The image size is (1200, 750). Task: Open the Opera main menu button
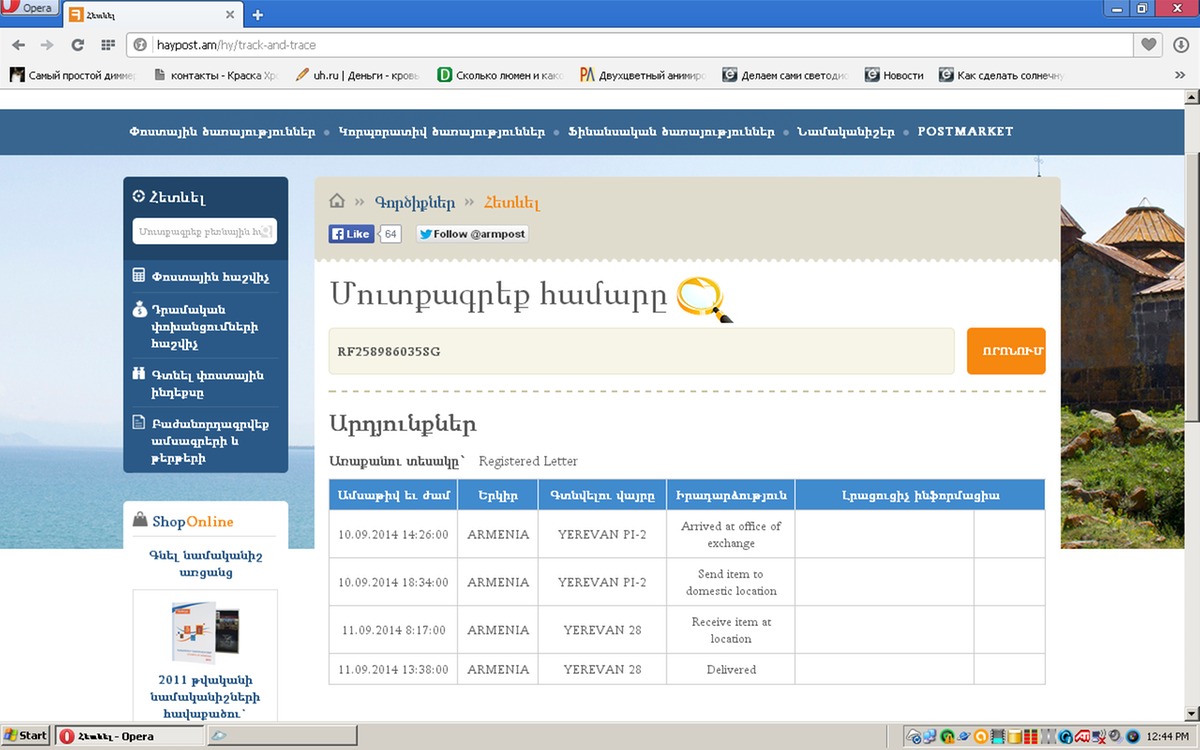pos(30,9)
